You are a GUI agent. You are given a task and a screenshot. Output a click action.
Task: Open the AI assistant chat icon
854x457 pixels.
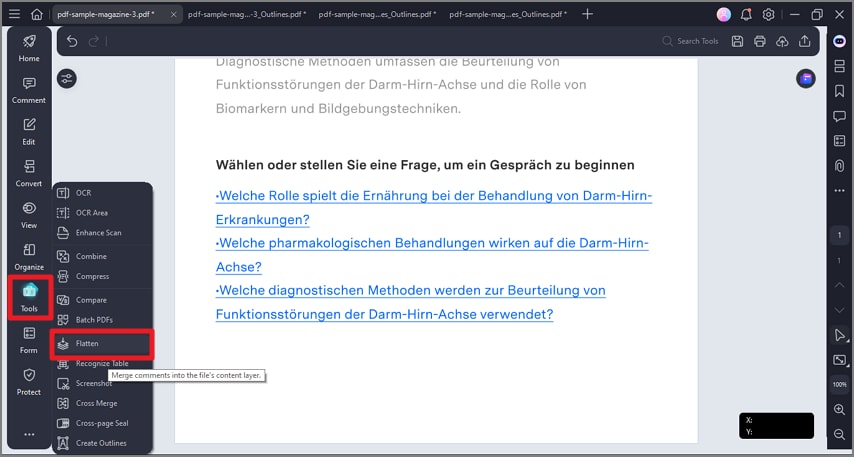pos(839,41)
